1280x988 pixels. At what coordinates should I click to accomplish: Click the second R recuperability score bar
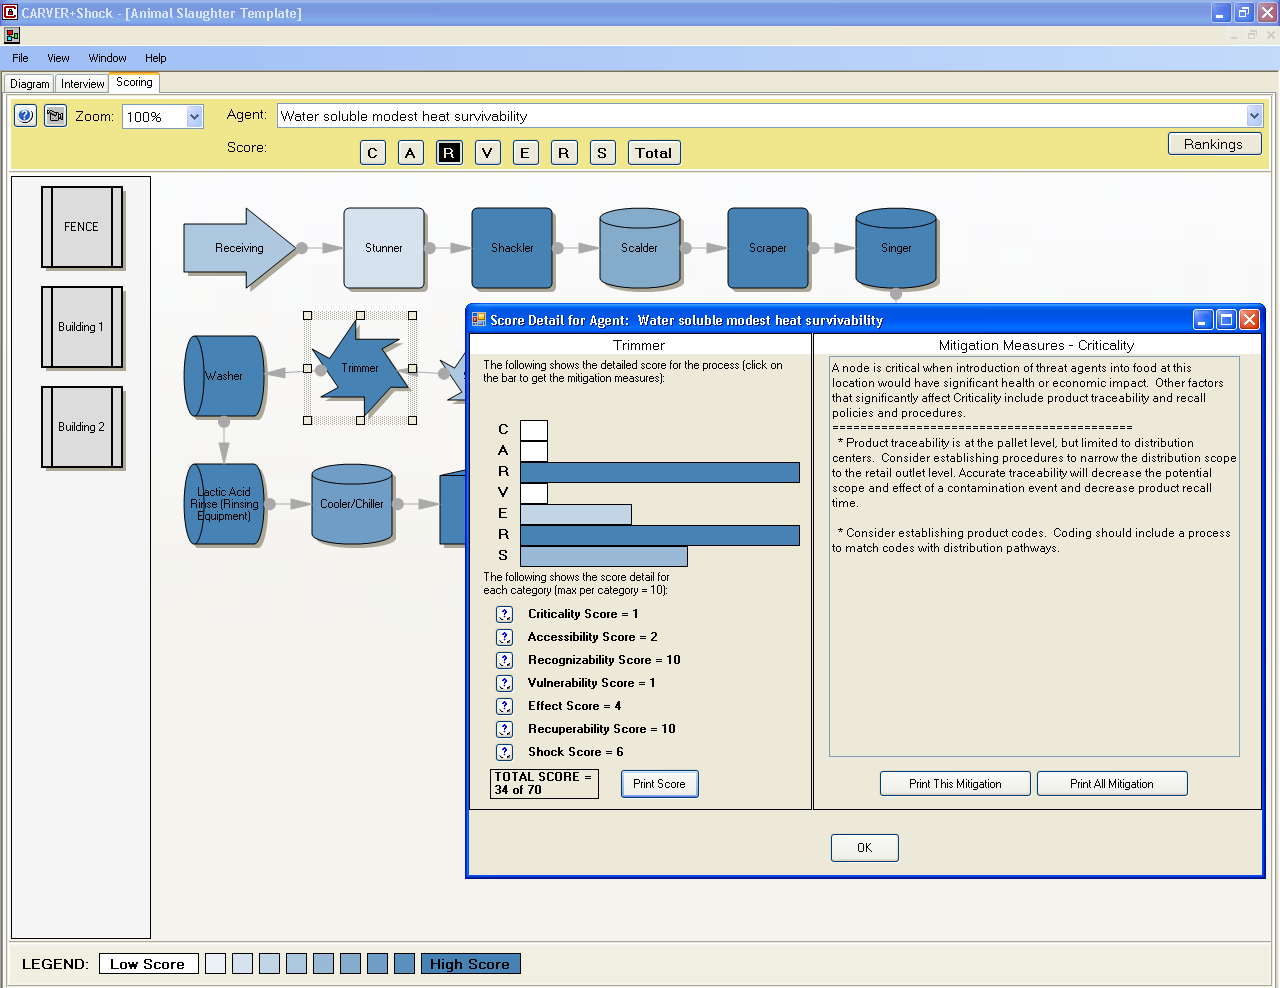(x=660, y=535)
